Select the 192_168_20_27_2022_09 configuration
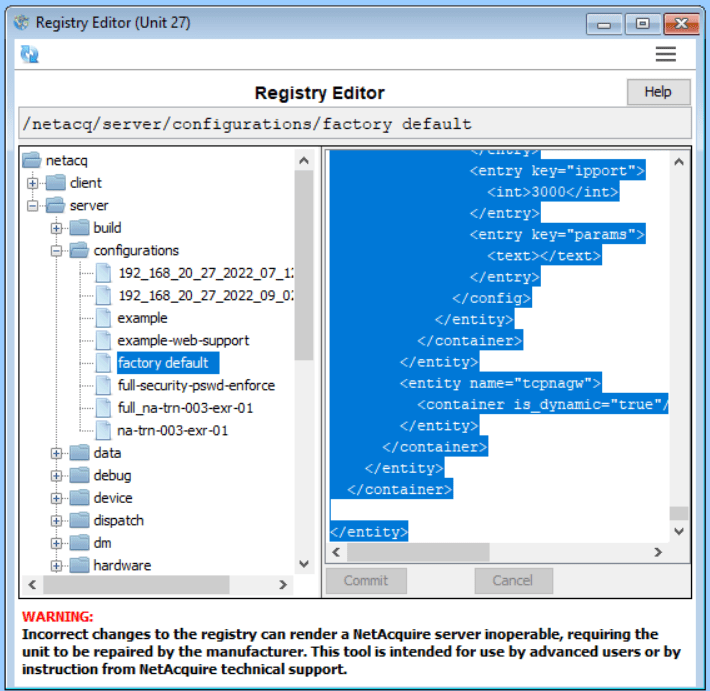The image size is (710, 691). point(205,296)
